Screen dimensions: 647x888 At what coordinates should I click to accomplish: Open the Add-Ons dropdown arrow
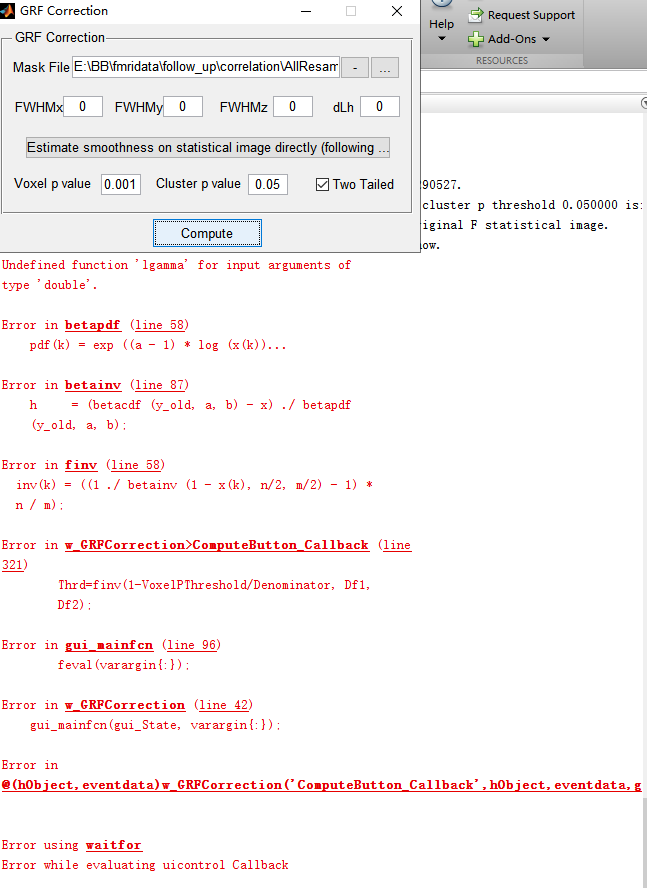tap(546, 40)
